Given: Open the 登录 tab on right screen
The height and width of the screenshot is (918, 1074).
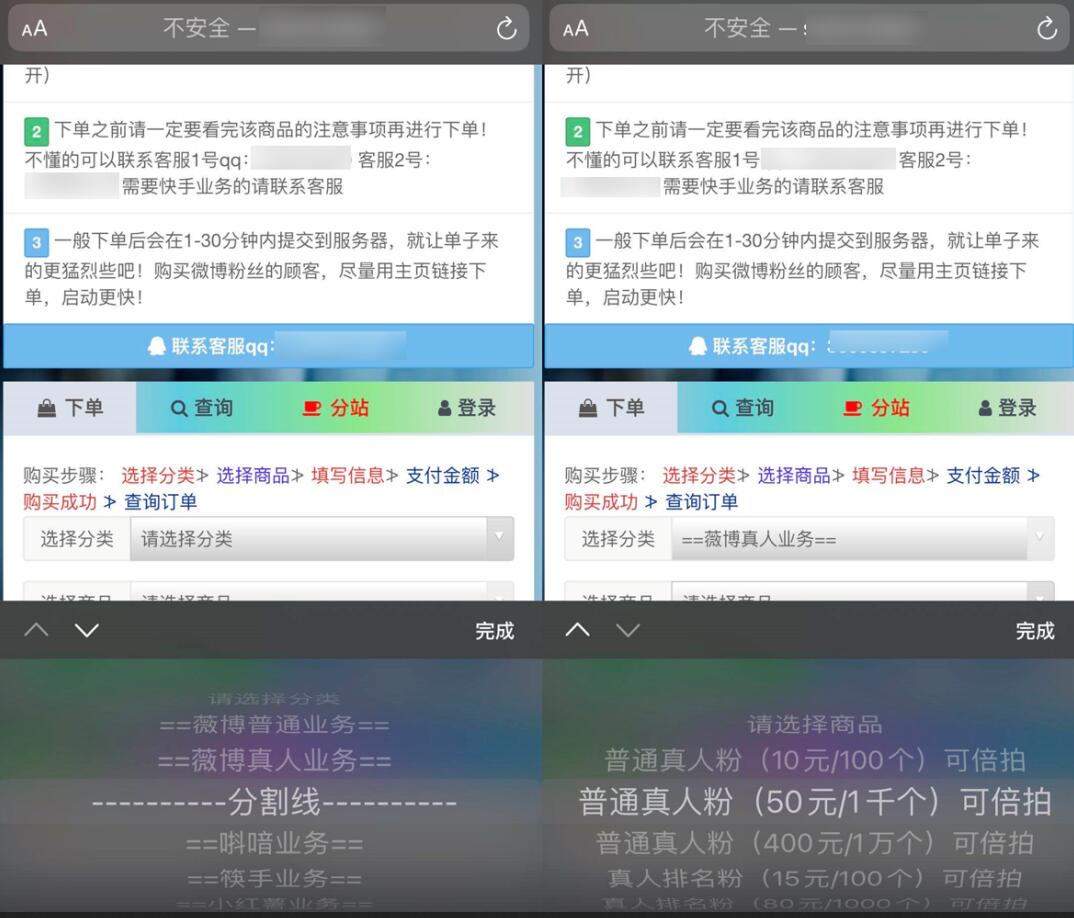Looking at the screenshot, I should tap(1007, 408).
